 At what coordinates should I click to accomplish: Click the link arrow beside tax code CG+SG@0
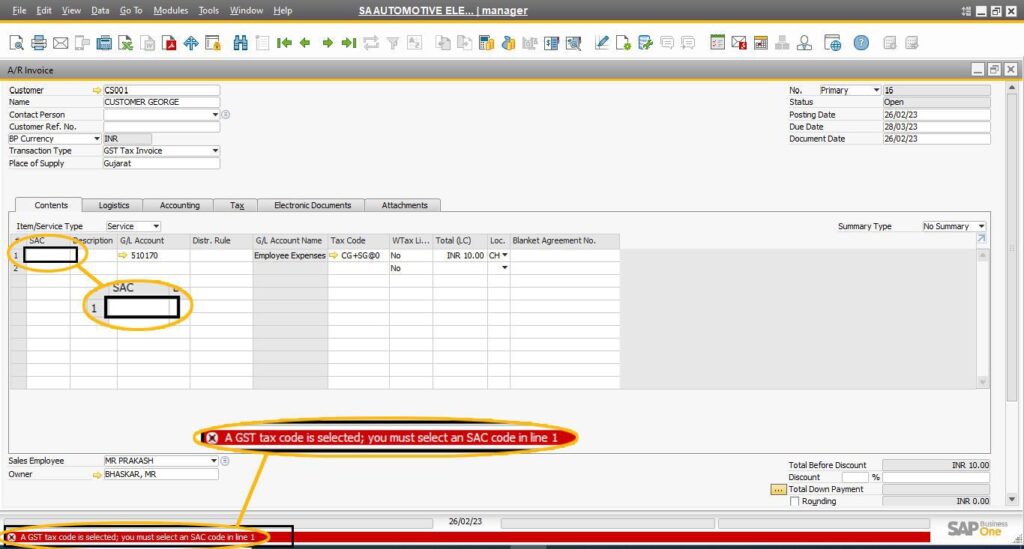click(334, 255)
